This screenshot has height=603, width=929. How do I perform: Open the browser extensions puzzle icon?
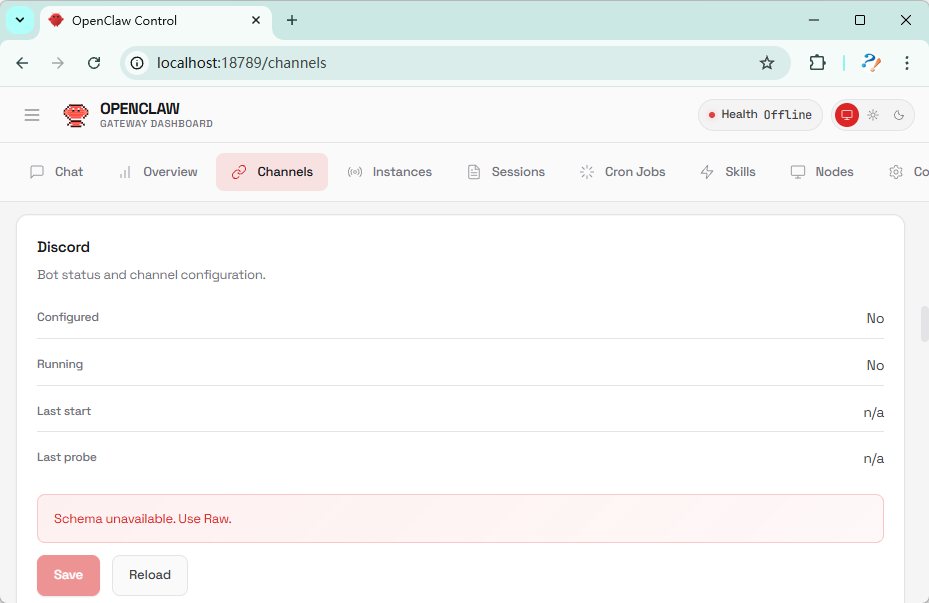pyautogui.click(x=817, y=63)
